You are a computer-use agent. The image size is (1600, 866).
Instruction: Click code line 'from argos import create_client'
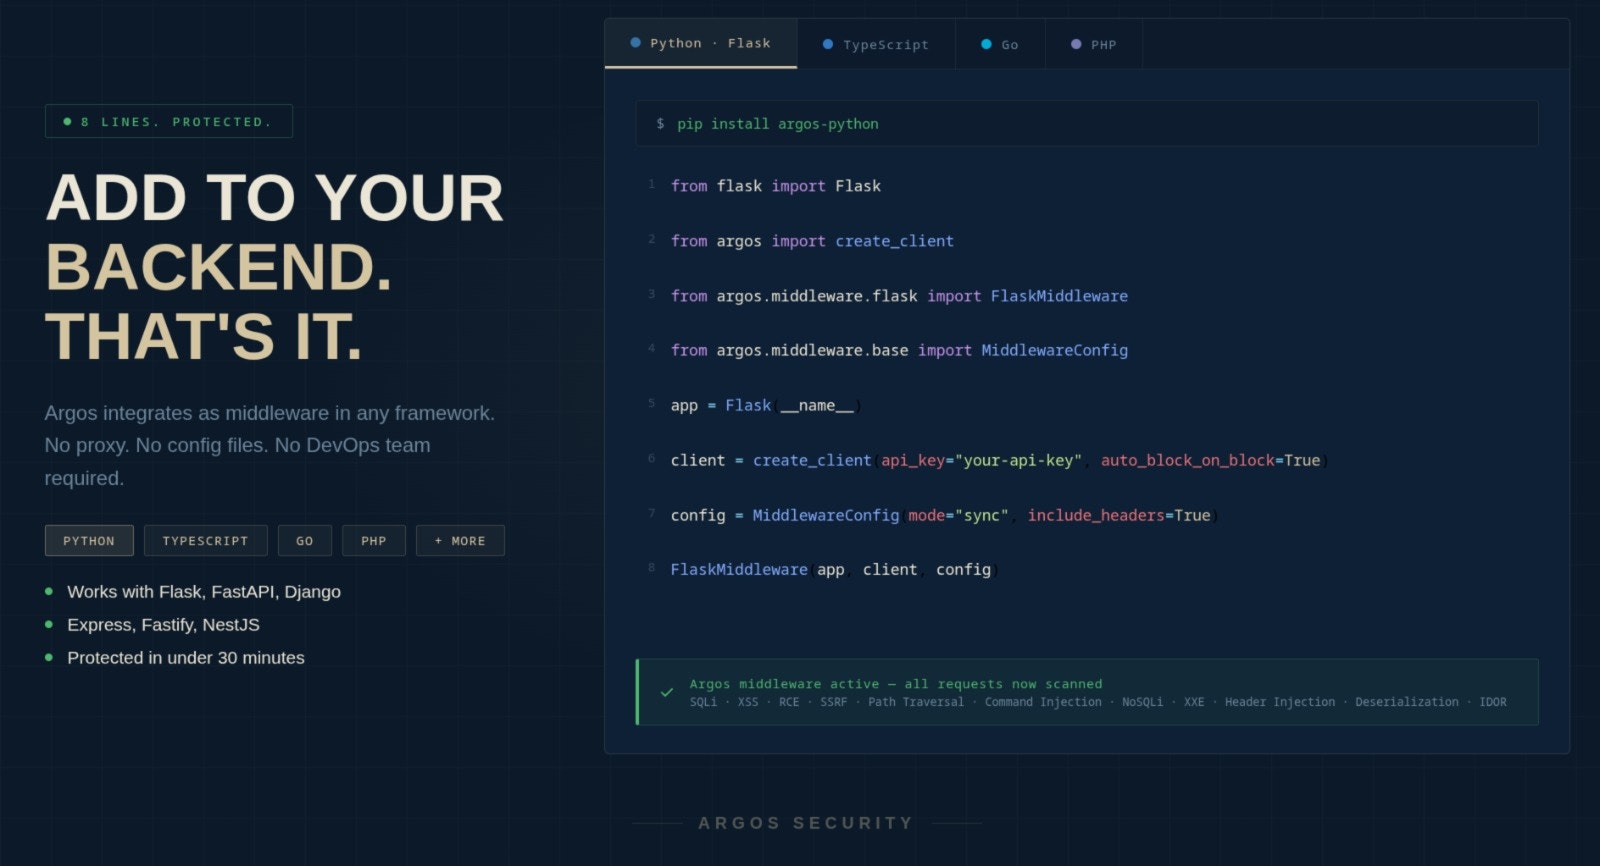pos(812,241)
